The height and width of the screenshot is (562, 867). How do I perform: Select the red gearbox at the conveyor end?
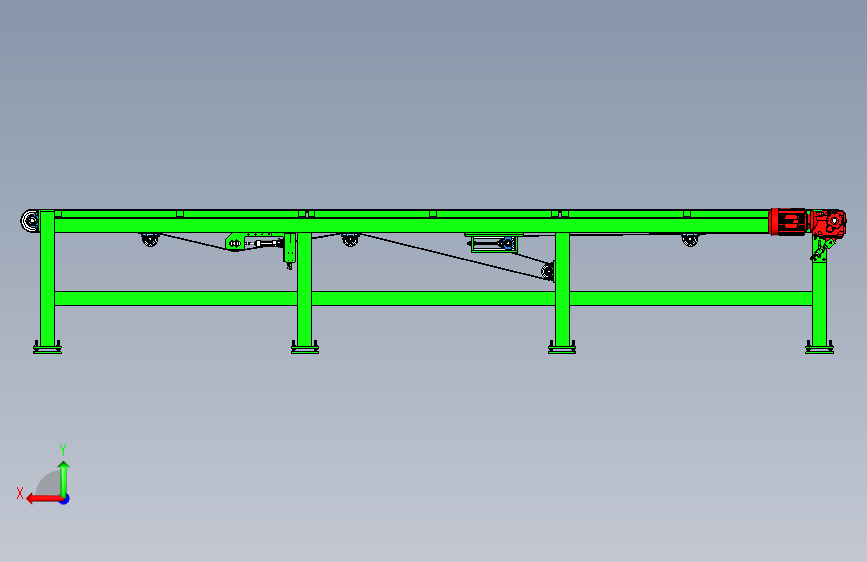828,223
